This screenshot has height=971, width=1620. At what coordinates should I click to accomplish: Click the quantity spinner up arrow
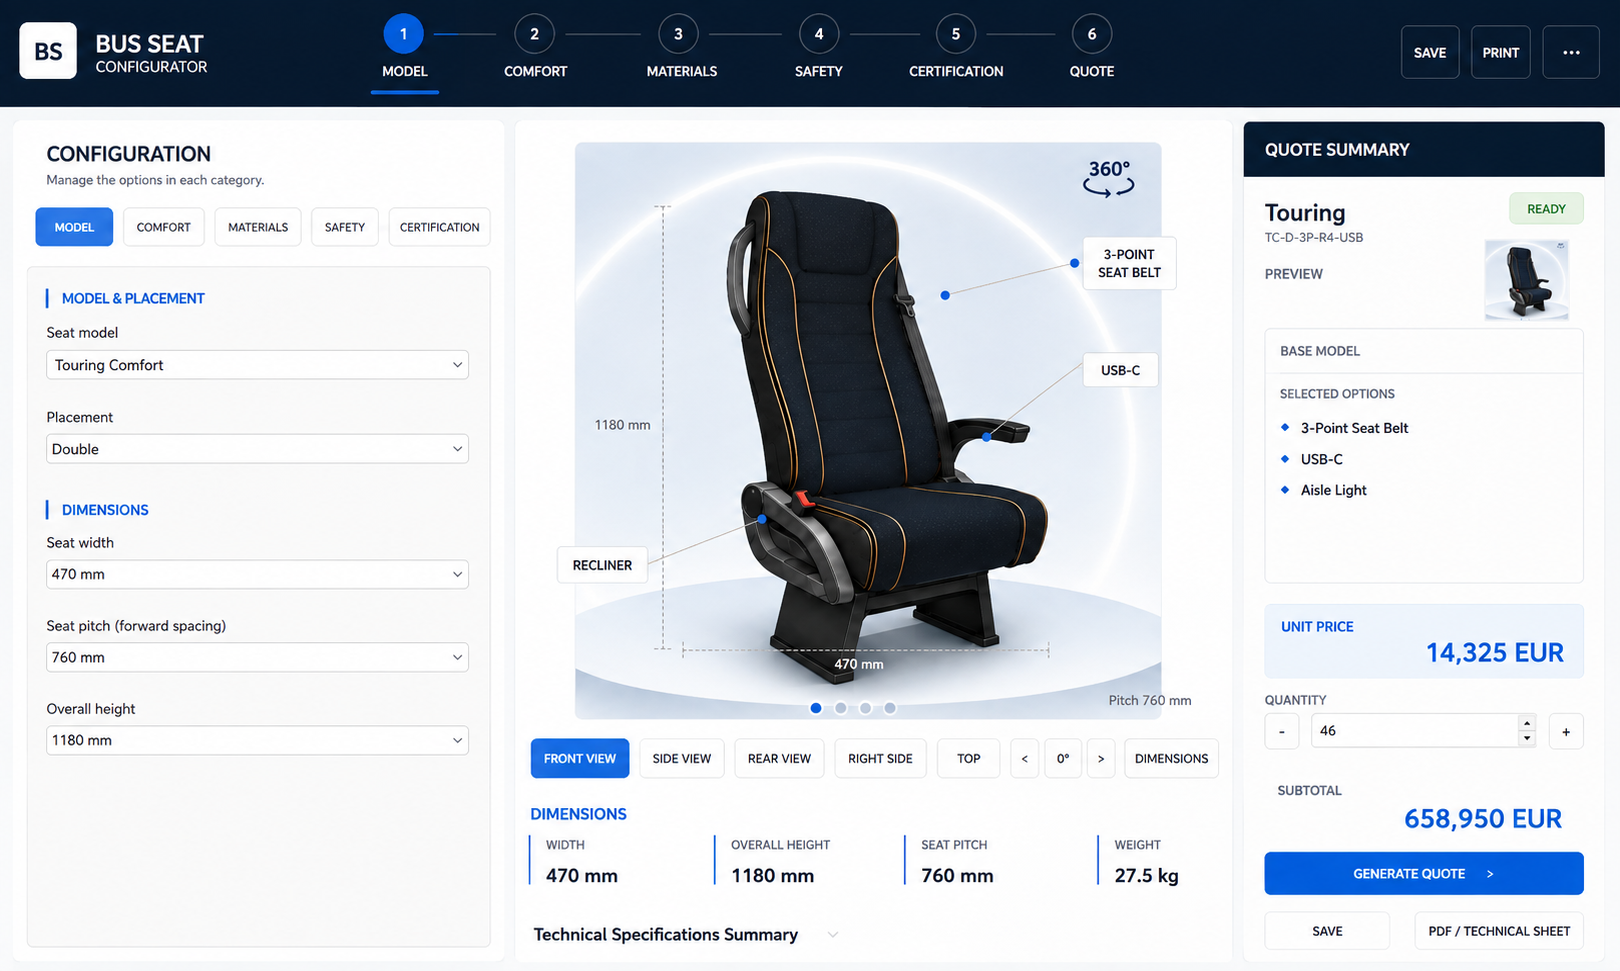[x=1526, y=723]
